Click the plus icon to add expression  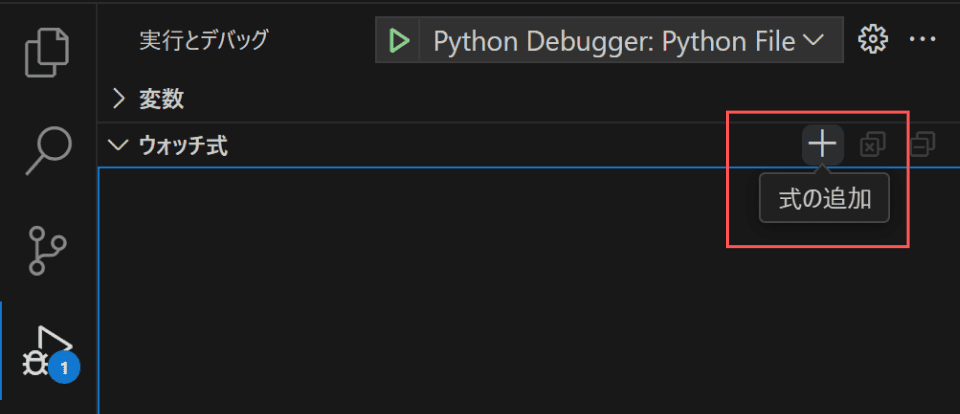822,145
